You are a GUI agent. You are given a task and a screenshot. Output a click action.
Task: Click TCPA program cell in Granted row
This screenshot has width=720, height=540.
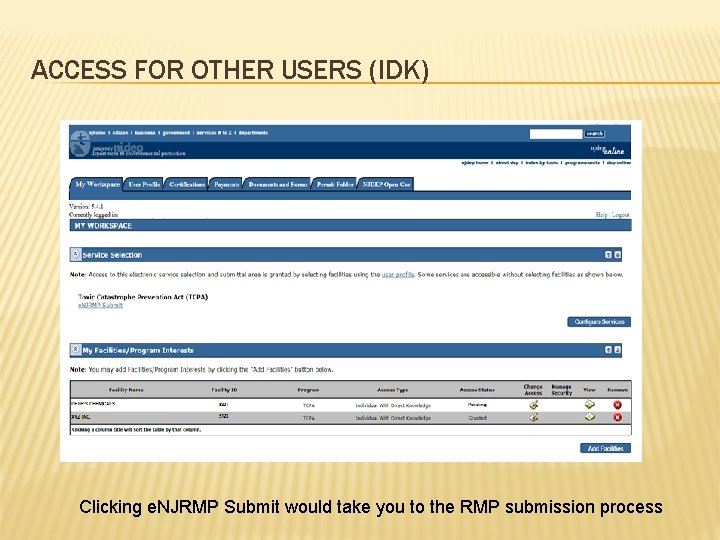point(309,418)
